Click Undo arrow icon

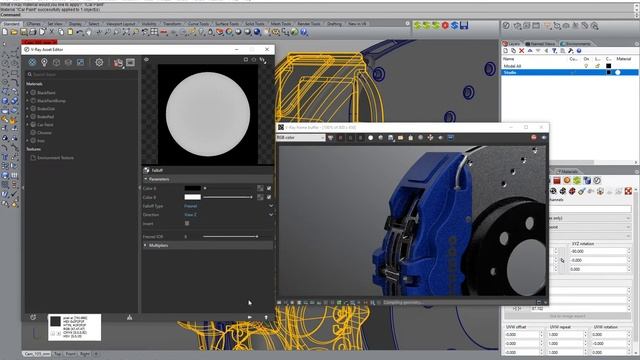click(80, 31)
